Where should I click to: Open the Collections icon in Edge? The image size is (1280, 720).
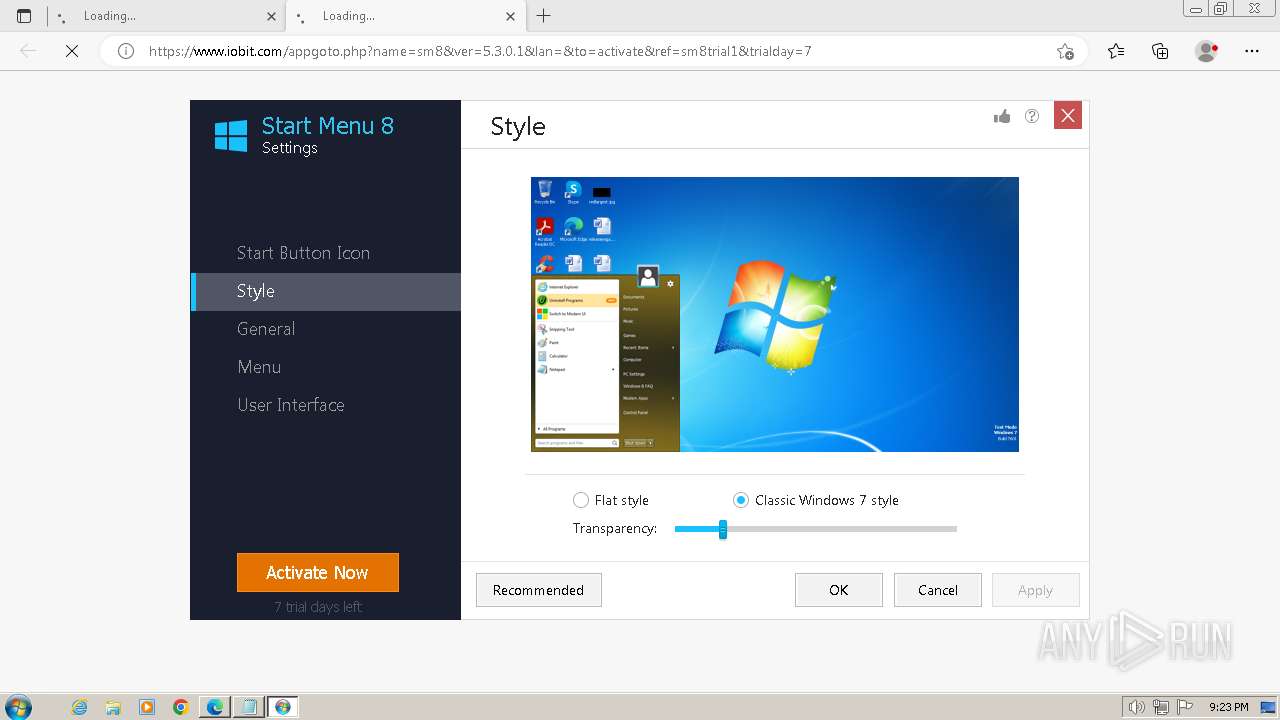1160,51
